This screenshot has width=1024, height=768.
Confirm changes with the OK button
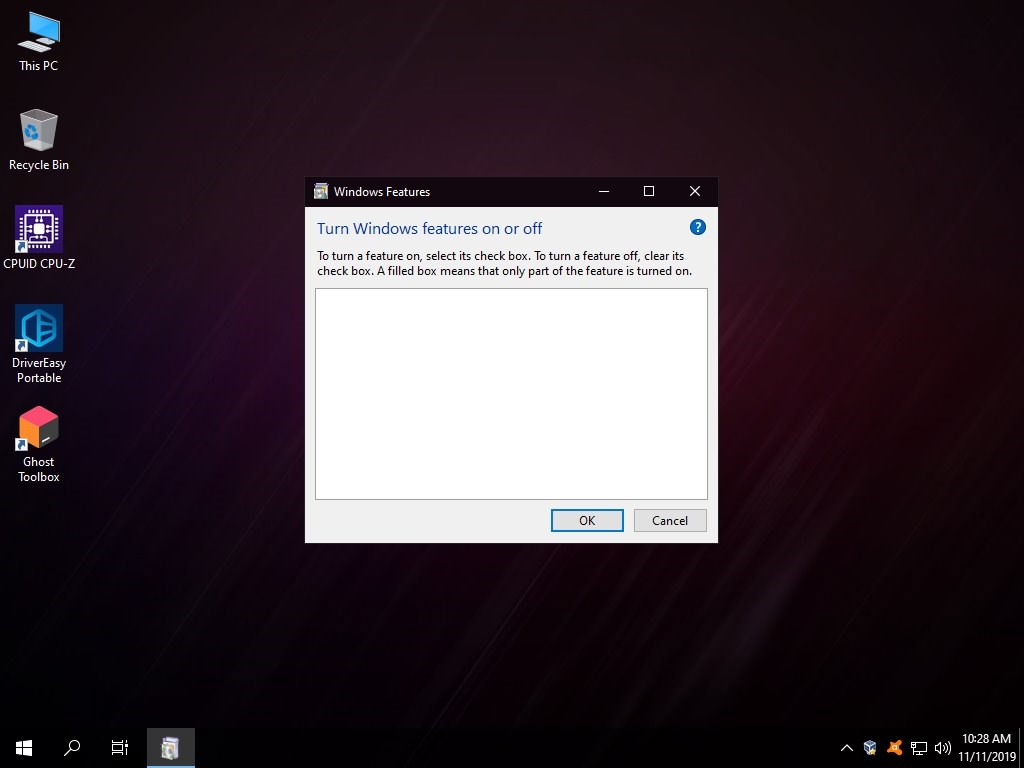586,520
